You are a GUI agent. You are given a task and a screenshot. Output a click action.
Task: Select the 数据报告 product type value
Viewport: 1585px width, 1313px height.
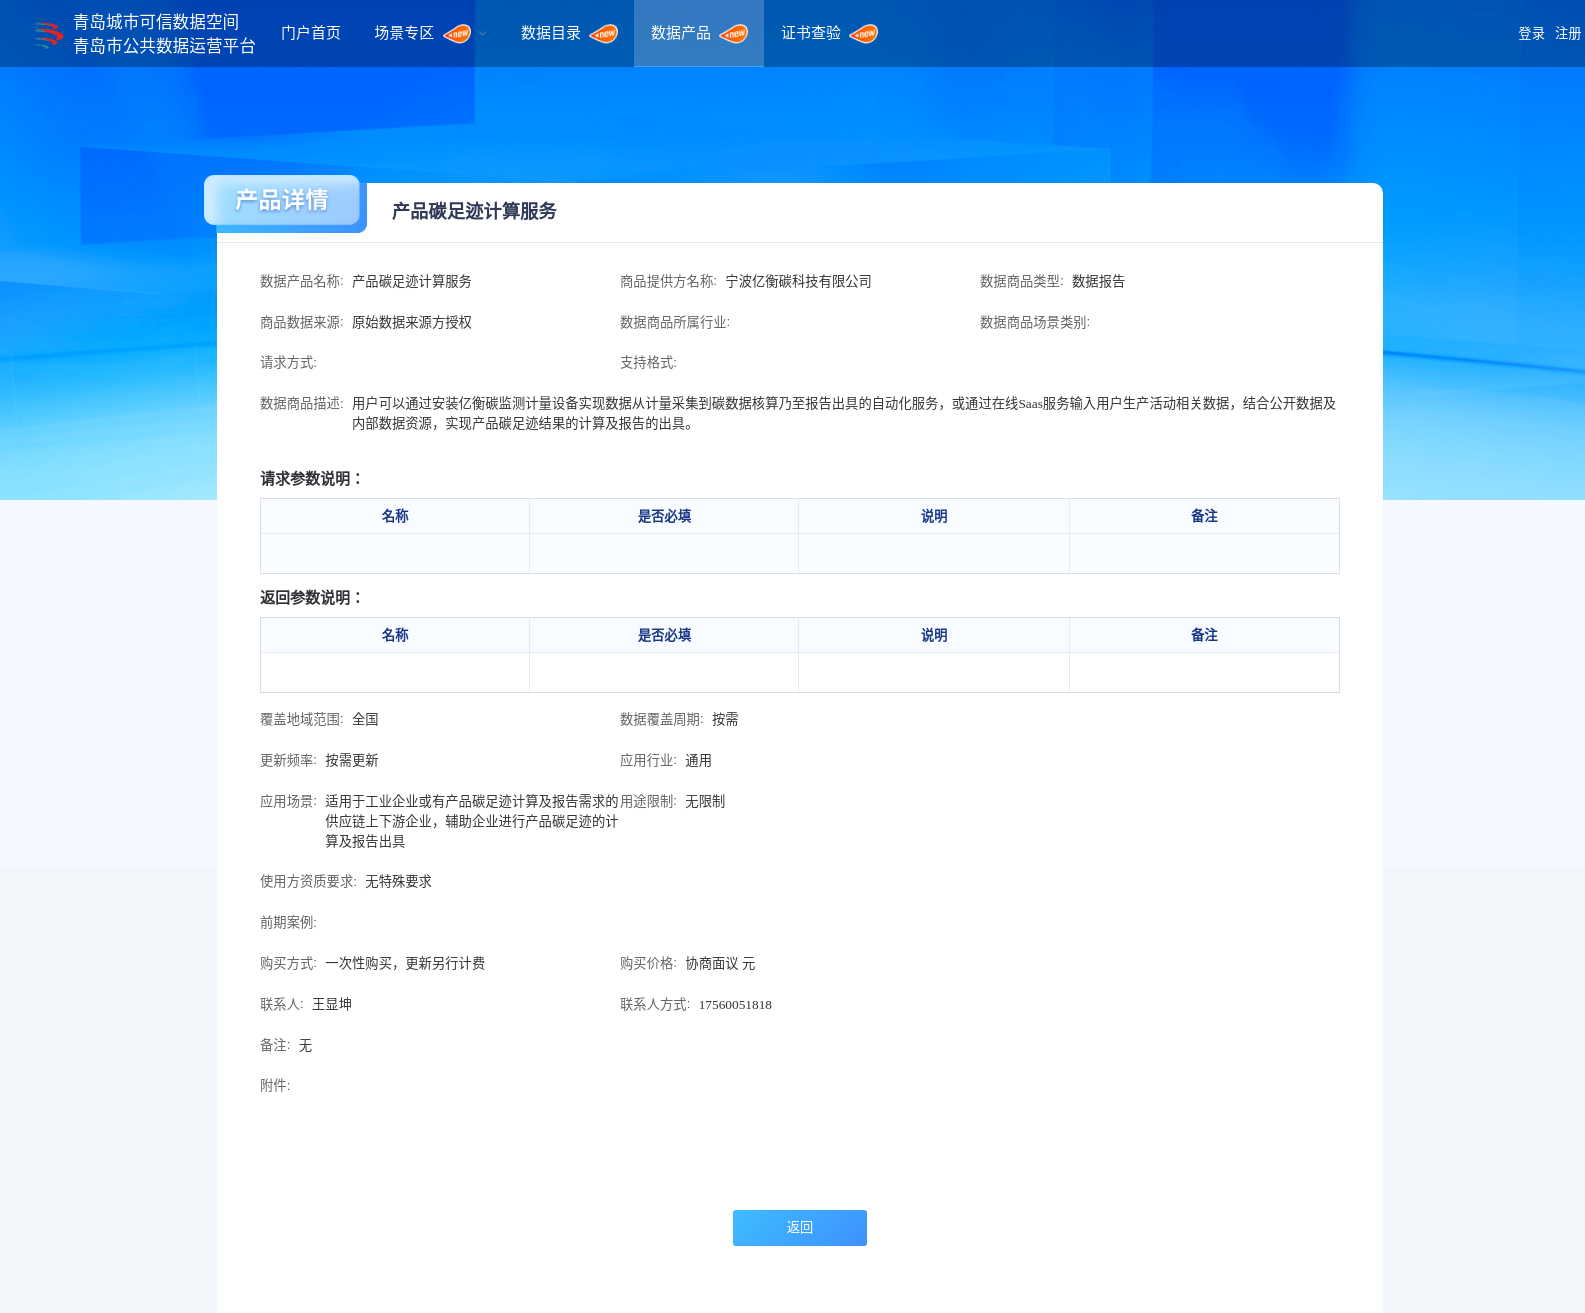coord(1098,282)
